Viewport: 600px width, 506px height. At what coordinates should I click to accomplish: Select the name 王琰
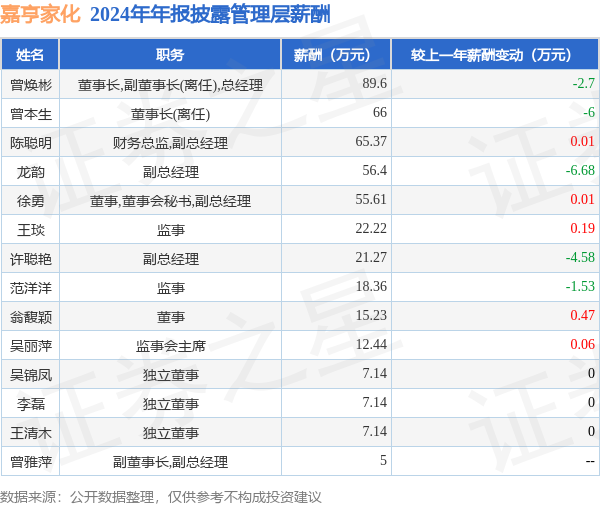tap(31, 230)
